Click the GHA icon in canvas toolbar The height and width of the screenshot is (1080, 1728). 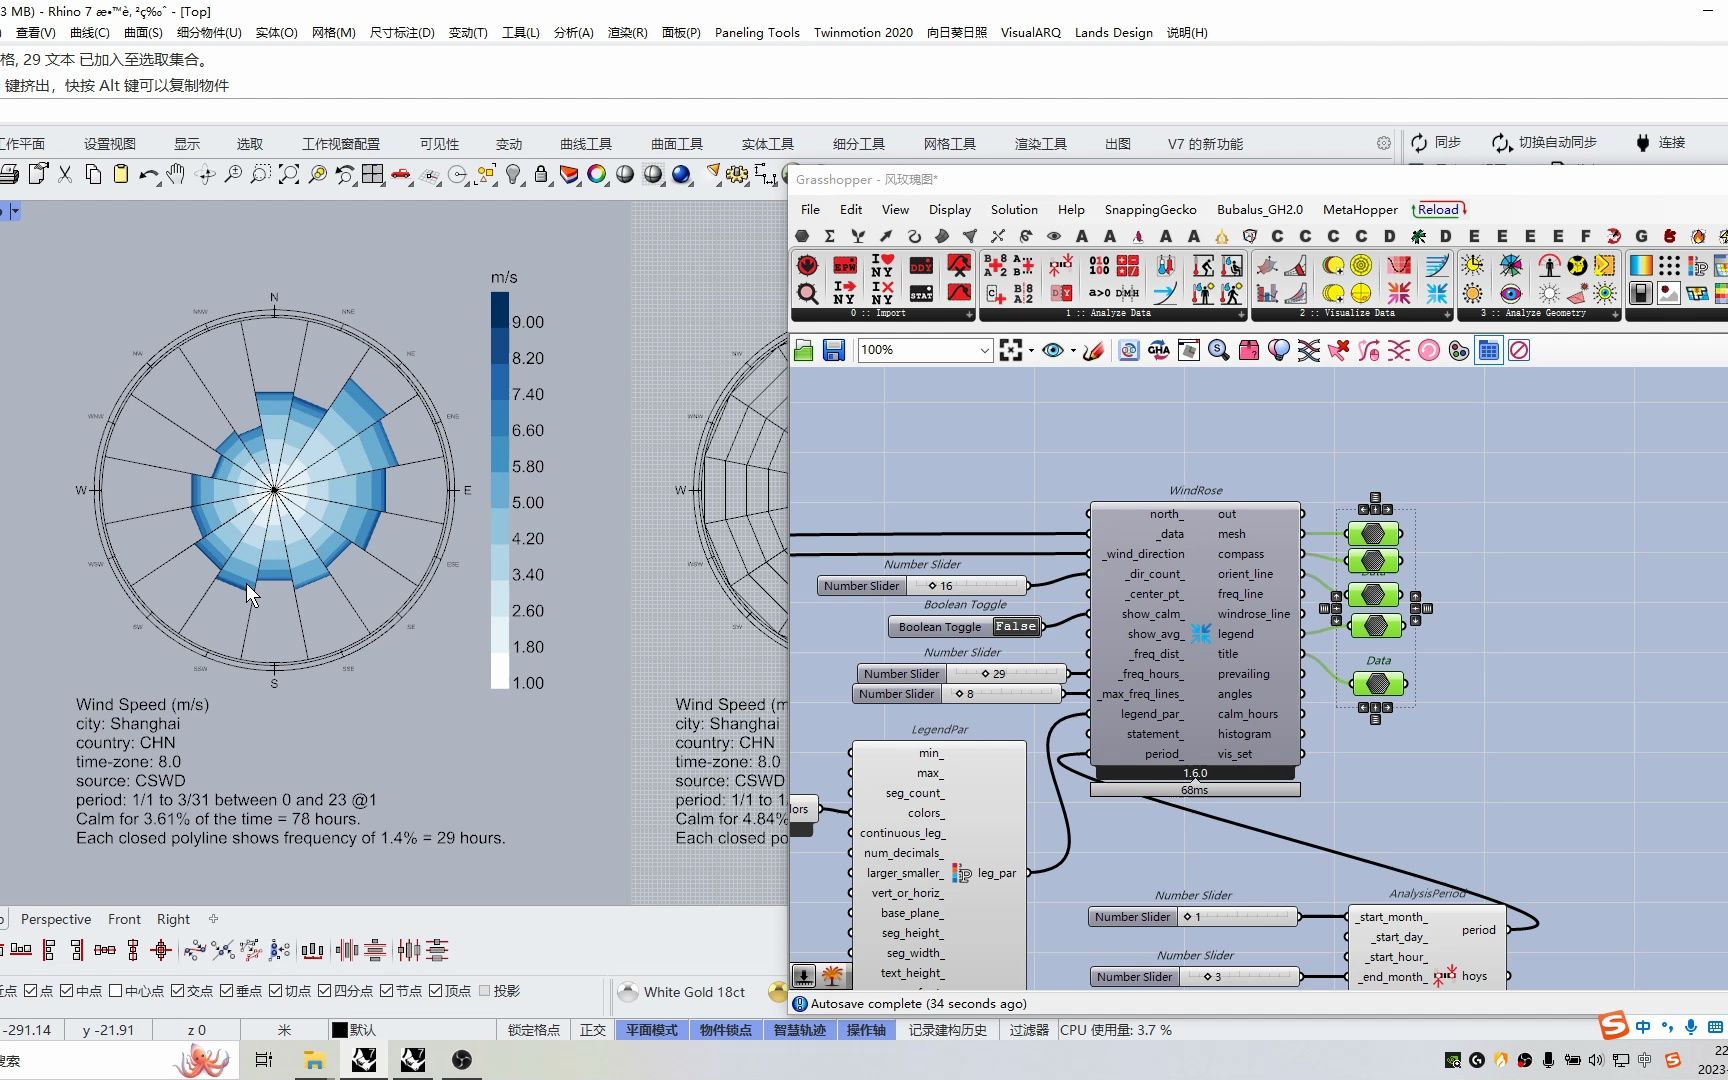[1159, 350]
